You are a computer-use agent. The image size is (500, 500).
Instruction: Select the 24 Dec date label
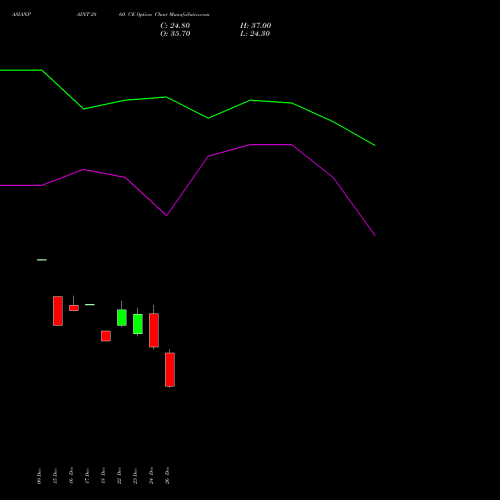(x=151, y=475)
